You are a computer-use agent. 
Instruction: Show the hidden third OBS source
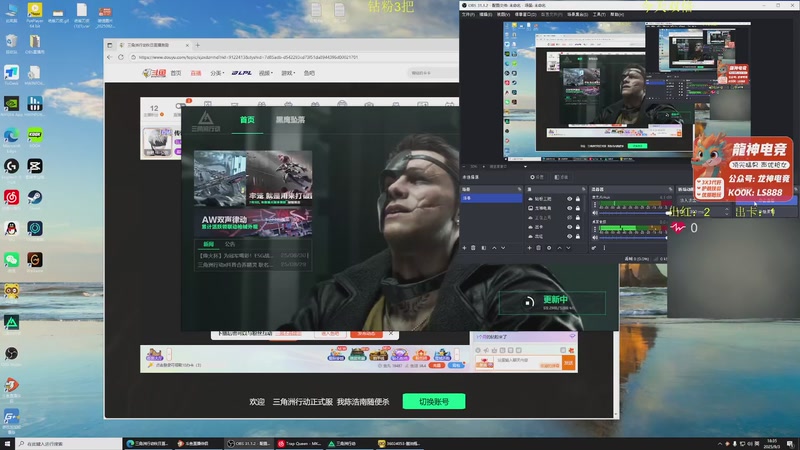pos(569,218)
